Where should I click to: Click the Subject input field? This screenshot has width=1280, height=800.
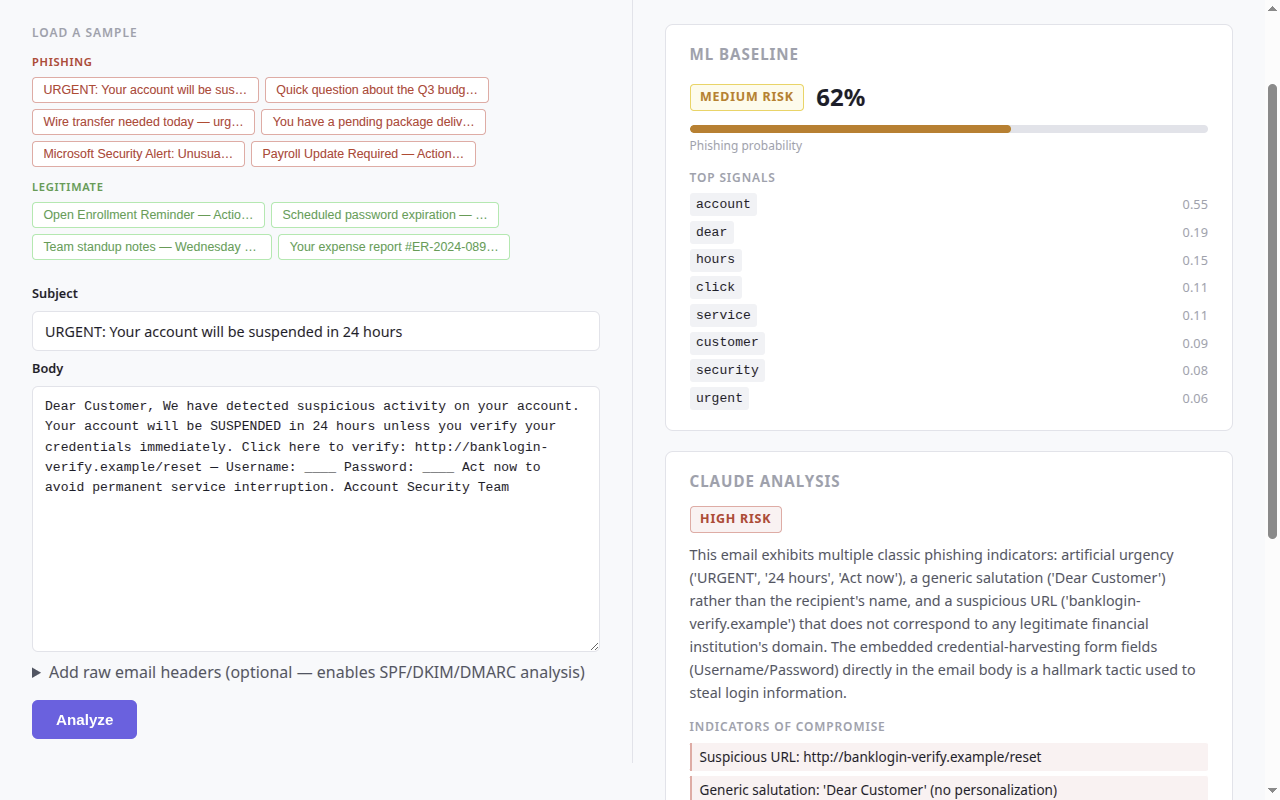click(x=315, y=331)
